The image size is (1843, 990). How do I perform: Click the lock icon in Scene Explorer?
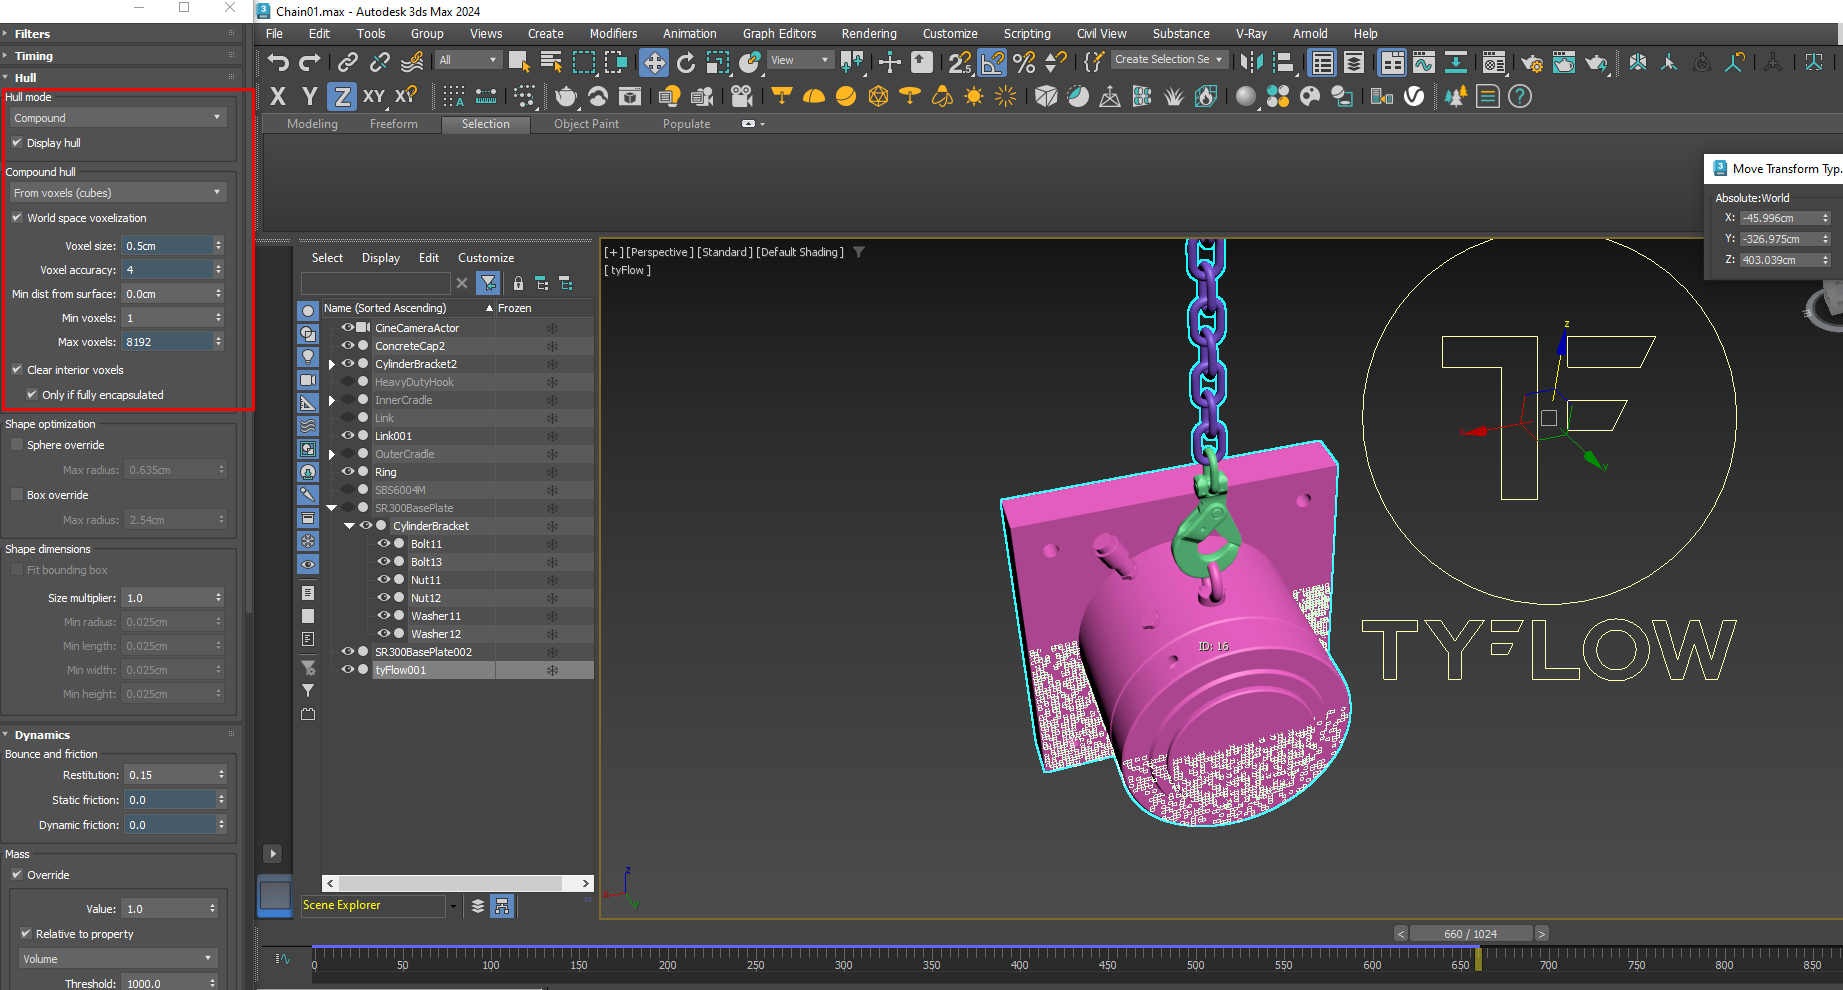coord(518,284)
